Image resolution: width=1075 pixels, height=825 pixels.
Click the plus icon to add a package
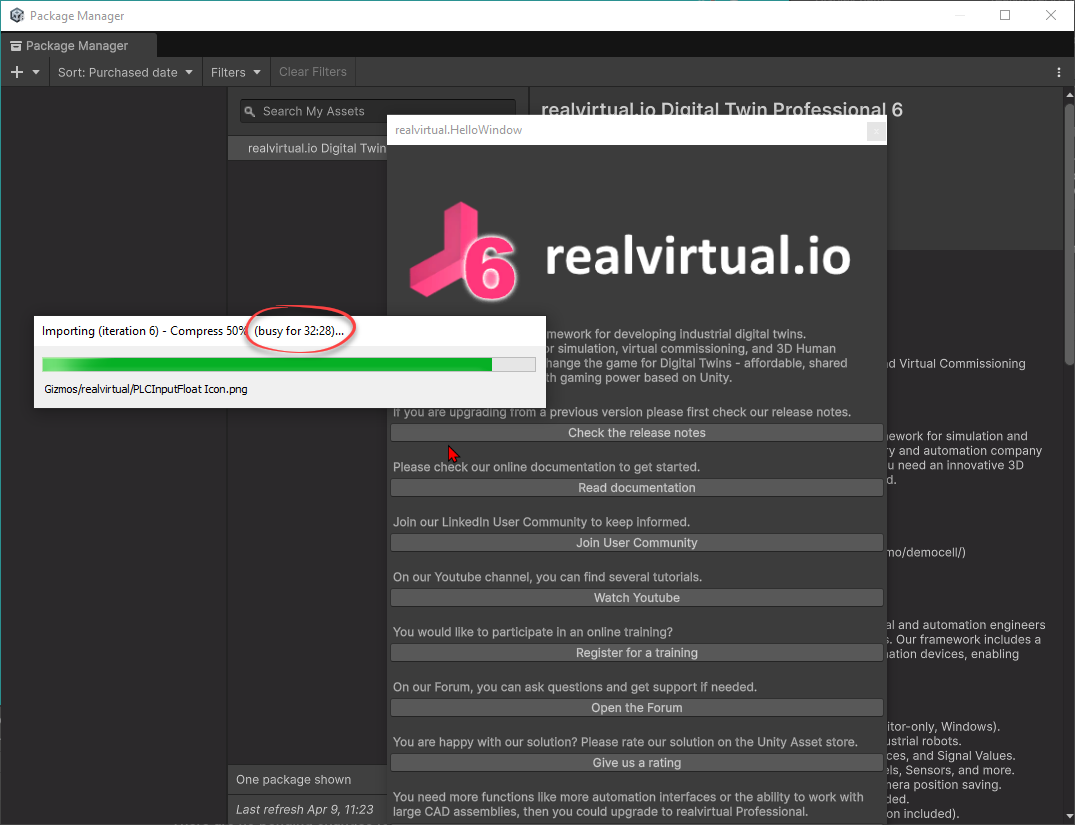pyautogui.click(x=17, y=72)
